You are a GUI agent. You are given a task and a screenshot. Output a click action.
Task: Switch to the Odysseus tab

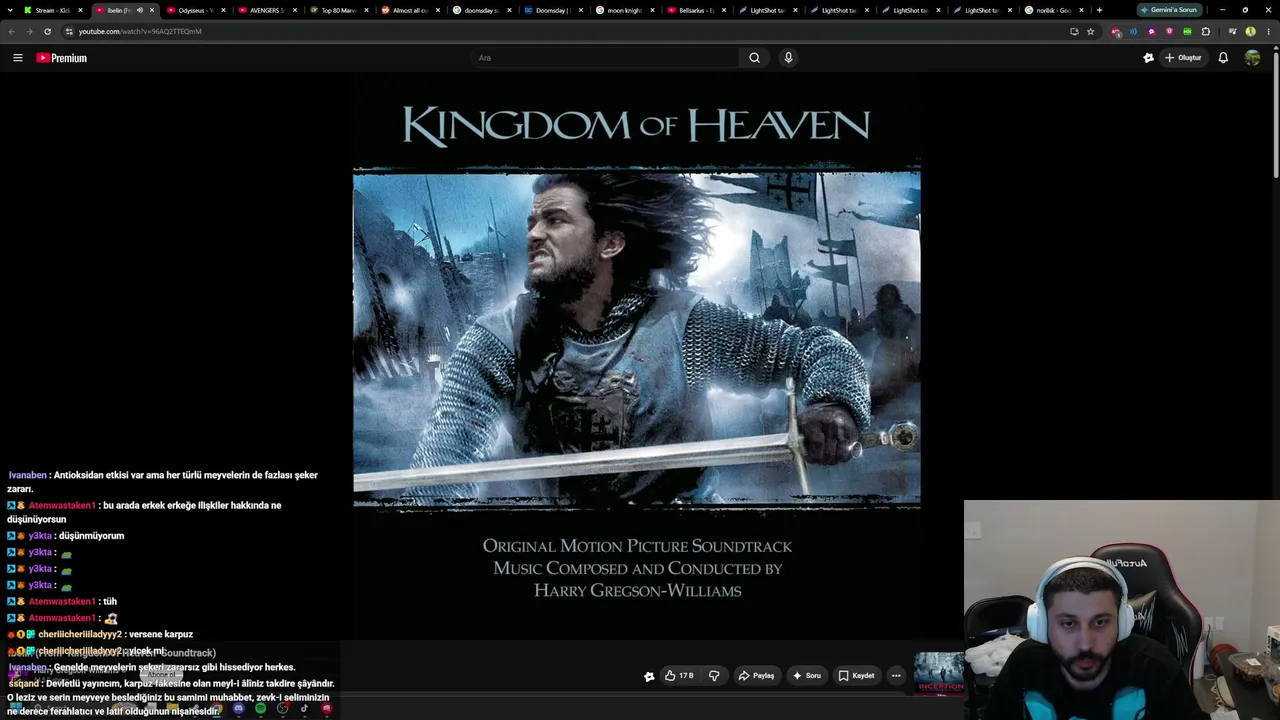tap(196, 10)
